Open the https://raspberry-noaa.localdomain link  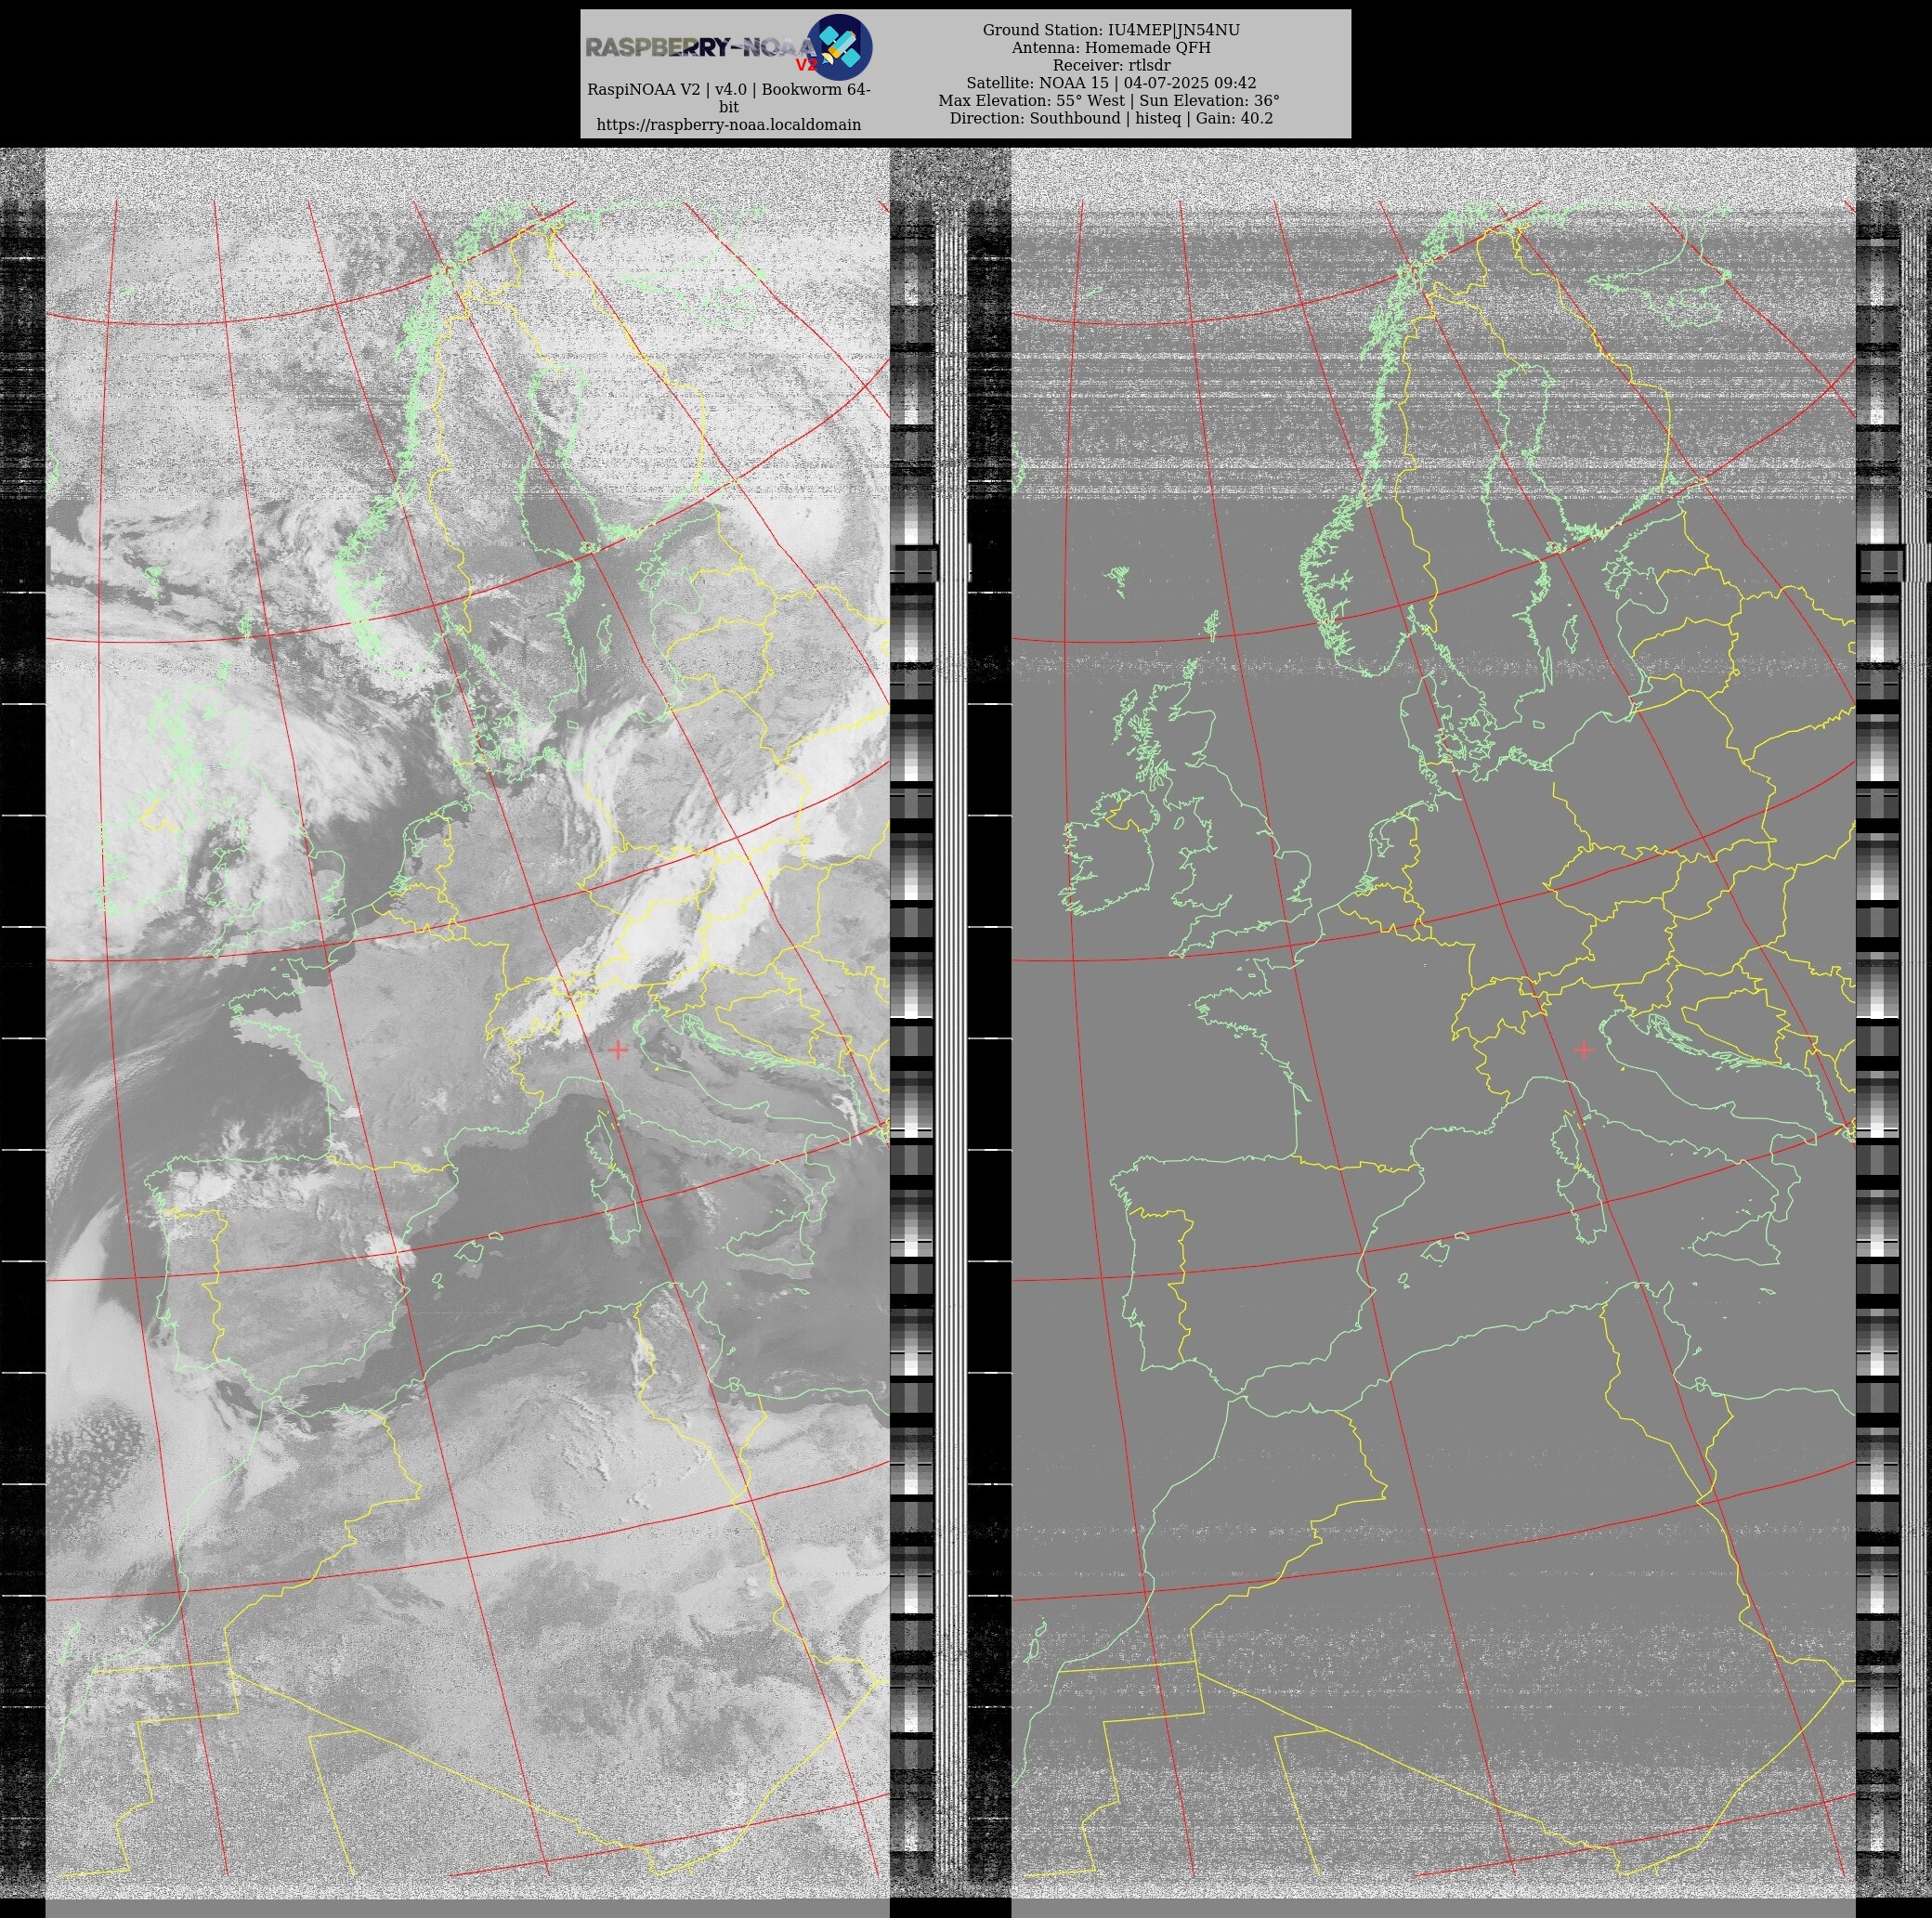tap(728, 125)
